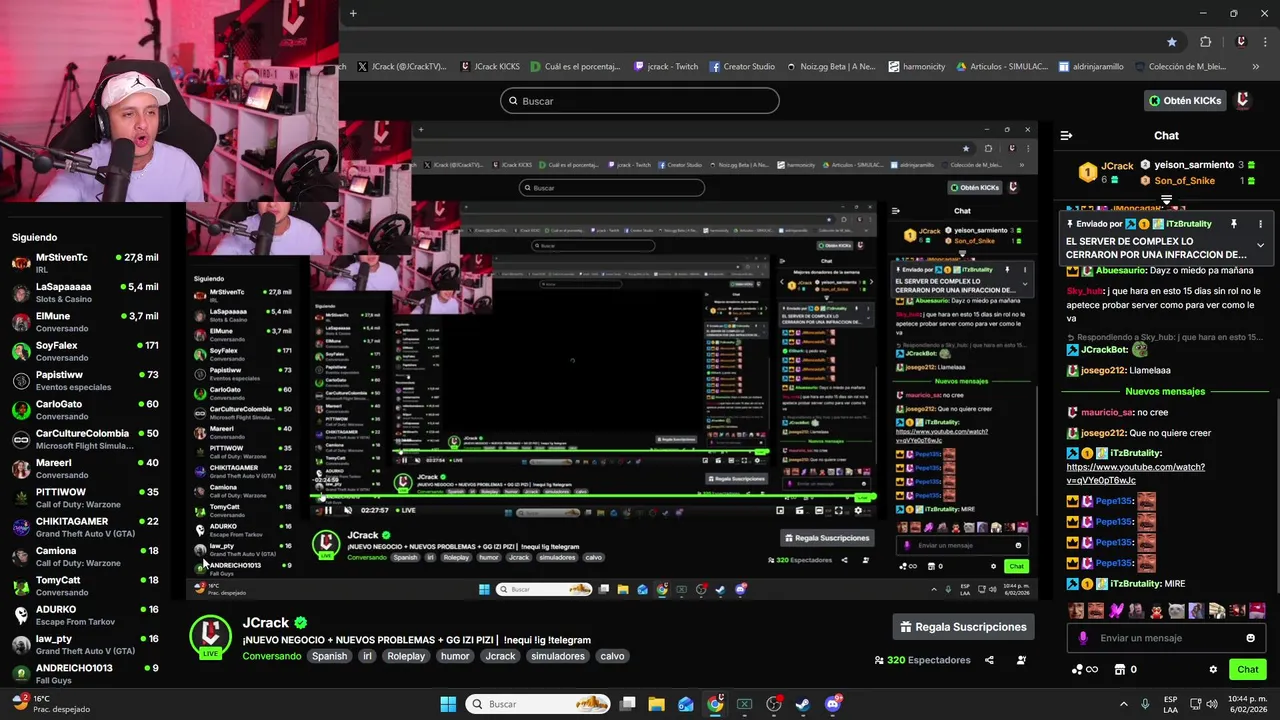Image resolution: width=1280 pixels, height=720 pixels.
Task: Open CHIKITAGAMER channel in sidebar
Action: click(x=85, y=527)
